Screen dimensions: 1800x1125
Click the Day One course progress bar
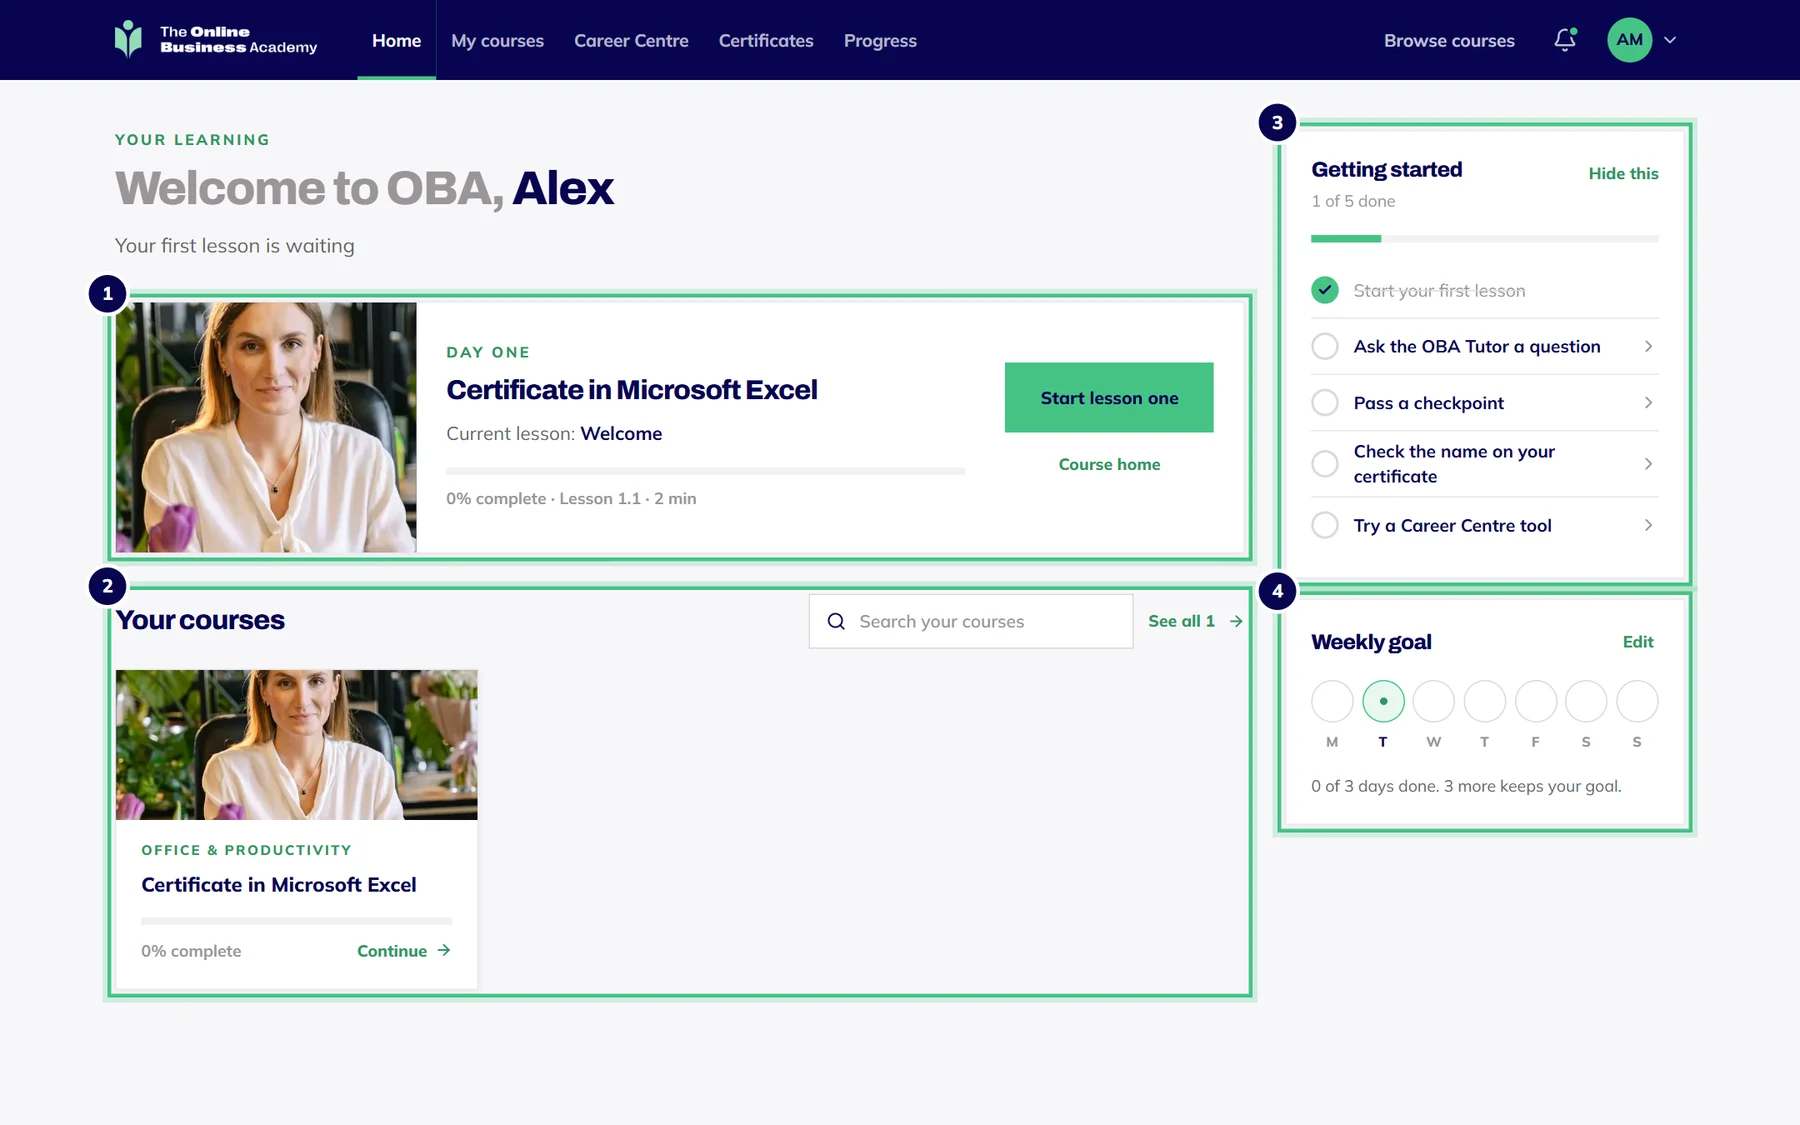(x=705, y=471)
